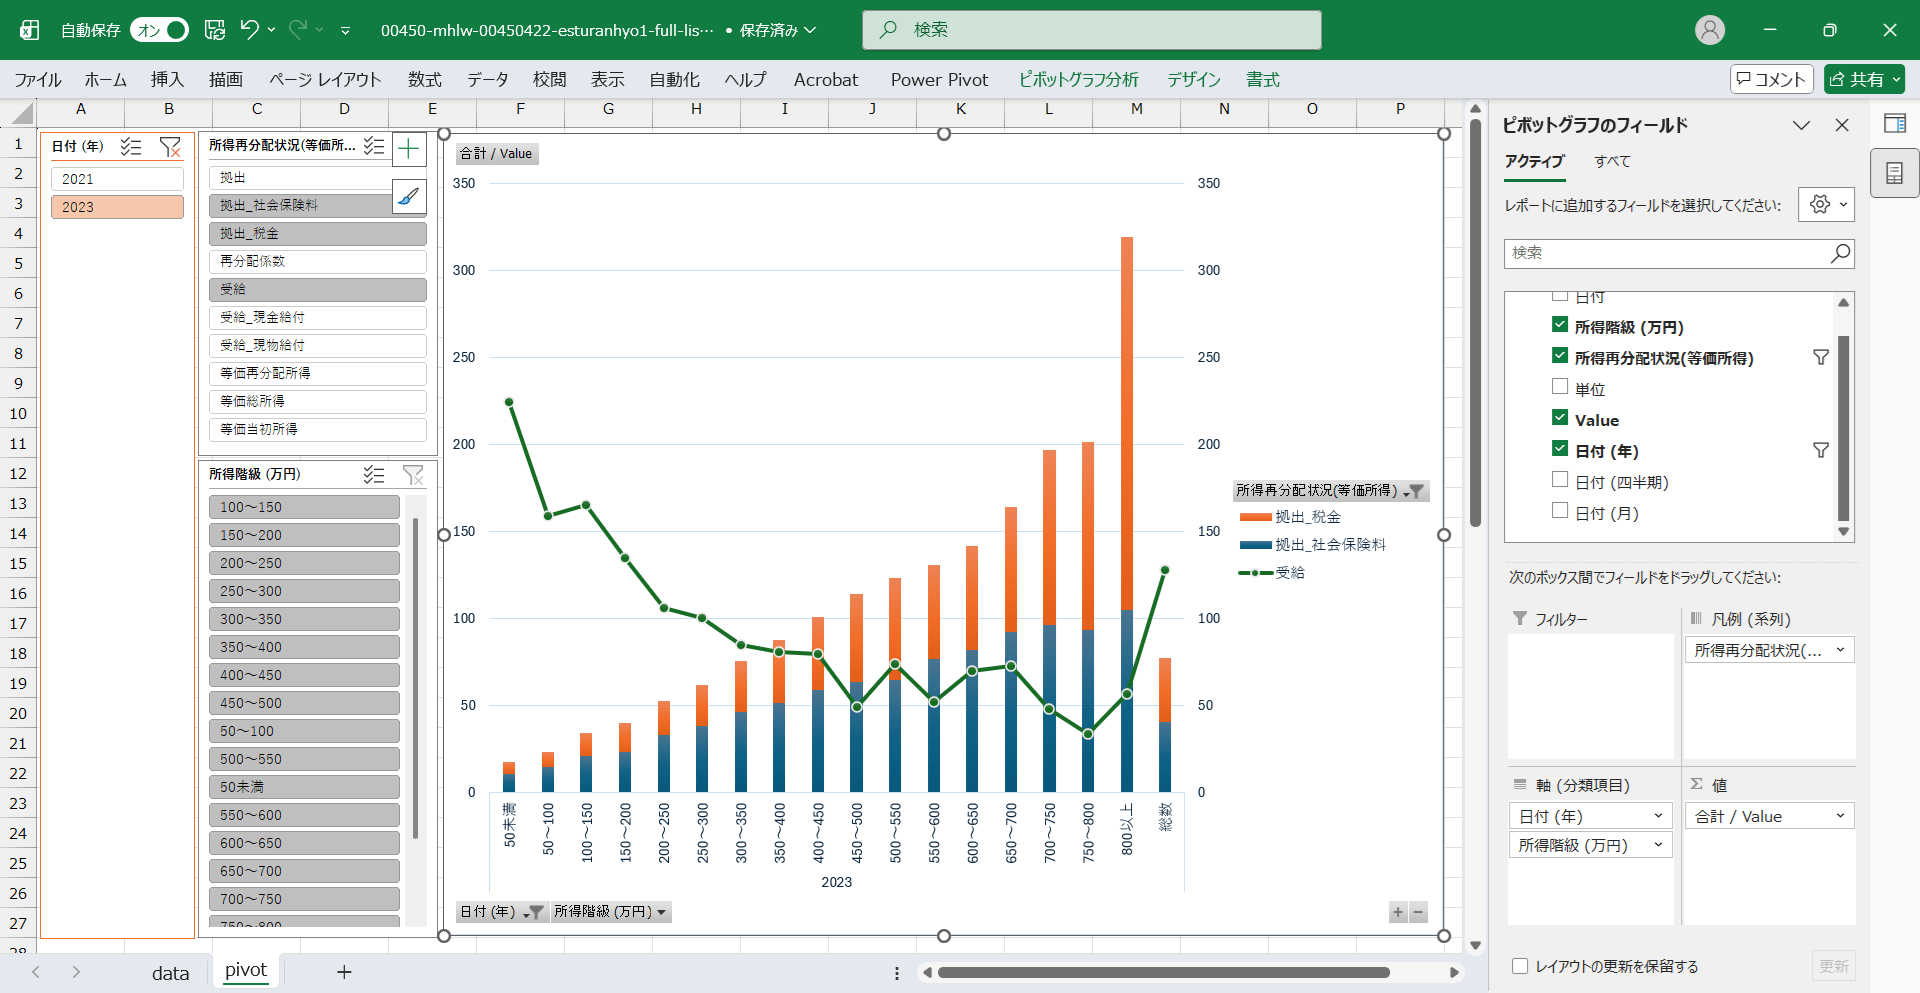The height and width of the screenshot is (993, 1920).
Task: Check the 単位 field checkbox
Action: tap(1560, 387)
